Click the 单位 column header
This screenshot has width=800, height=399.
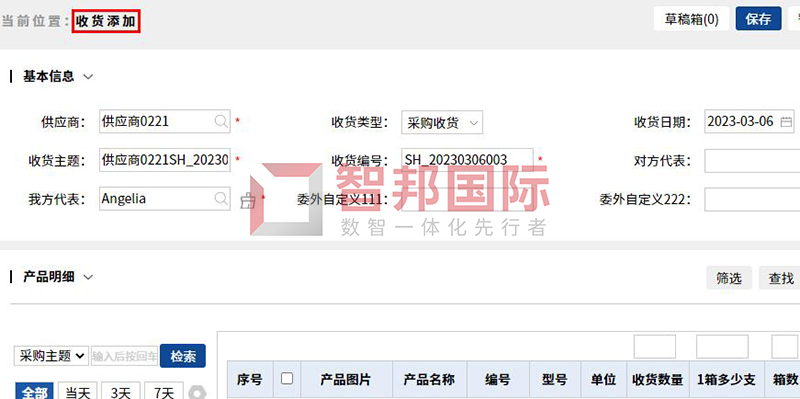click(x=604, y=380)
